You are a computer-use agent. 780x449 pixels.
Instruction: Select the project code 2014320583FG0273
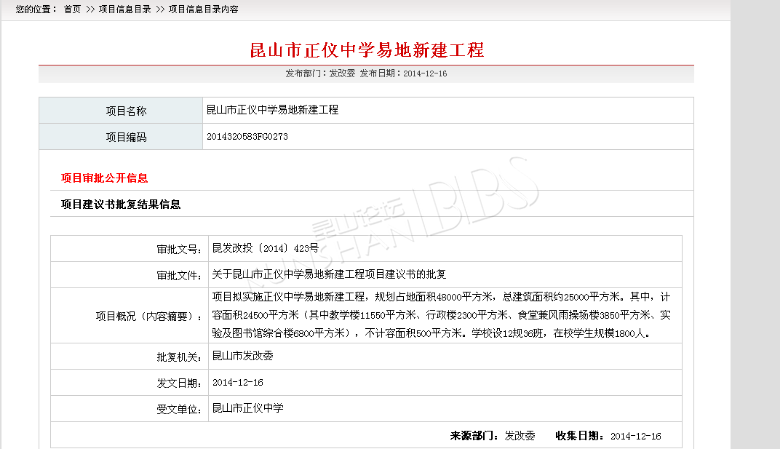pos(247,137)
